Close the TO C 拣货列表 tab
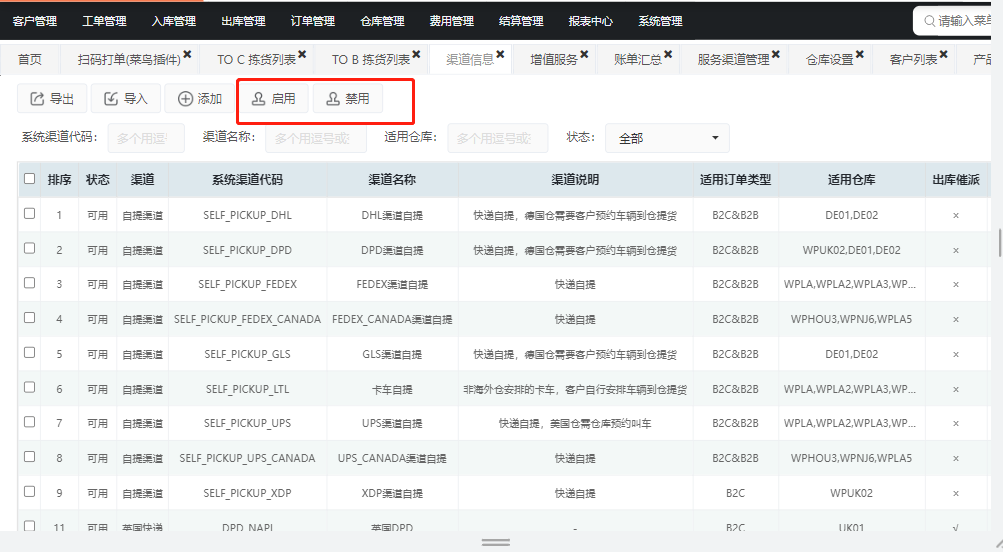 click(302, 54)
